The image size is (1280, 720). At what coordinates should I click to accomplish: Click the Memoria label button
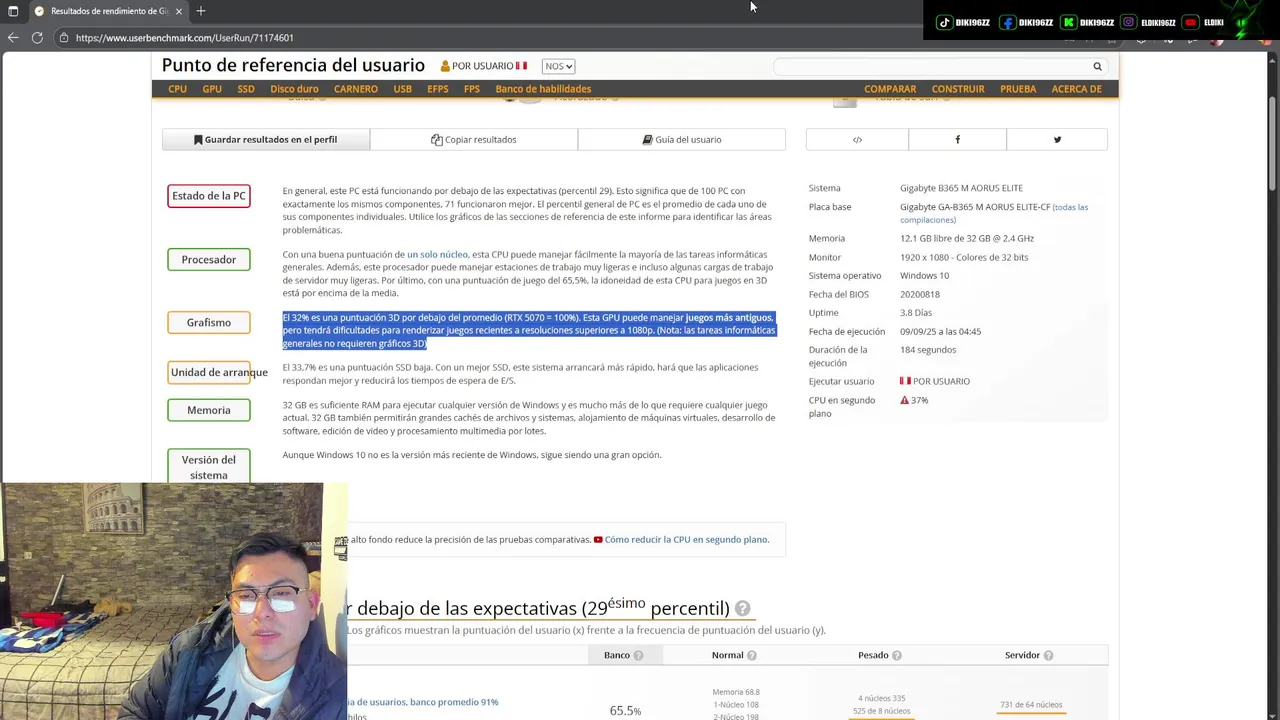coord(208,410)
